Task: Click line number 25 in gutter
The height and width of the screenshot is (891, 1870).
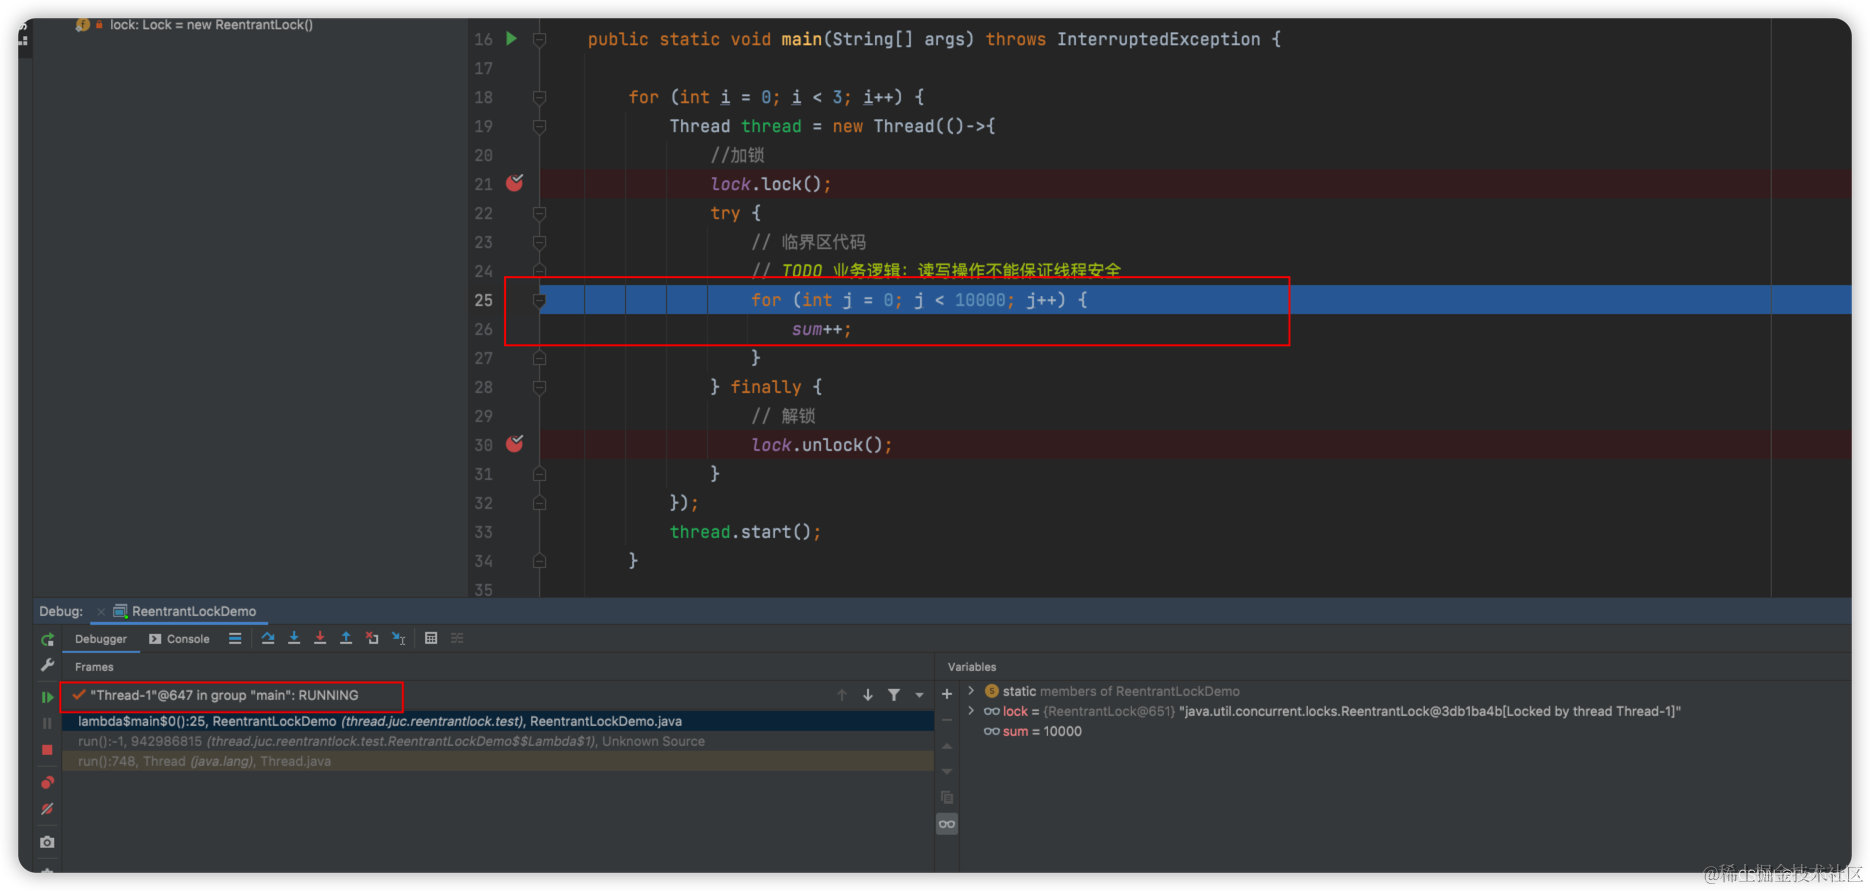Action: click(484, 300)
